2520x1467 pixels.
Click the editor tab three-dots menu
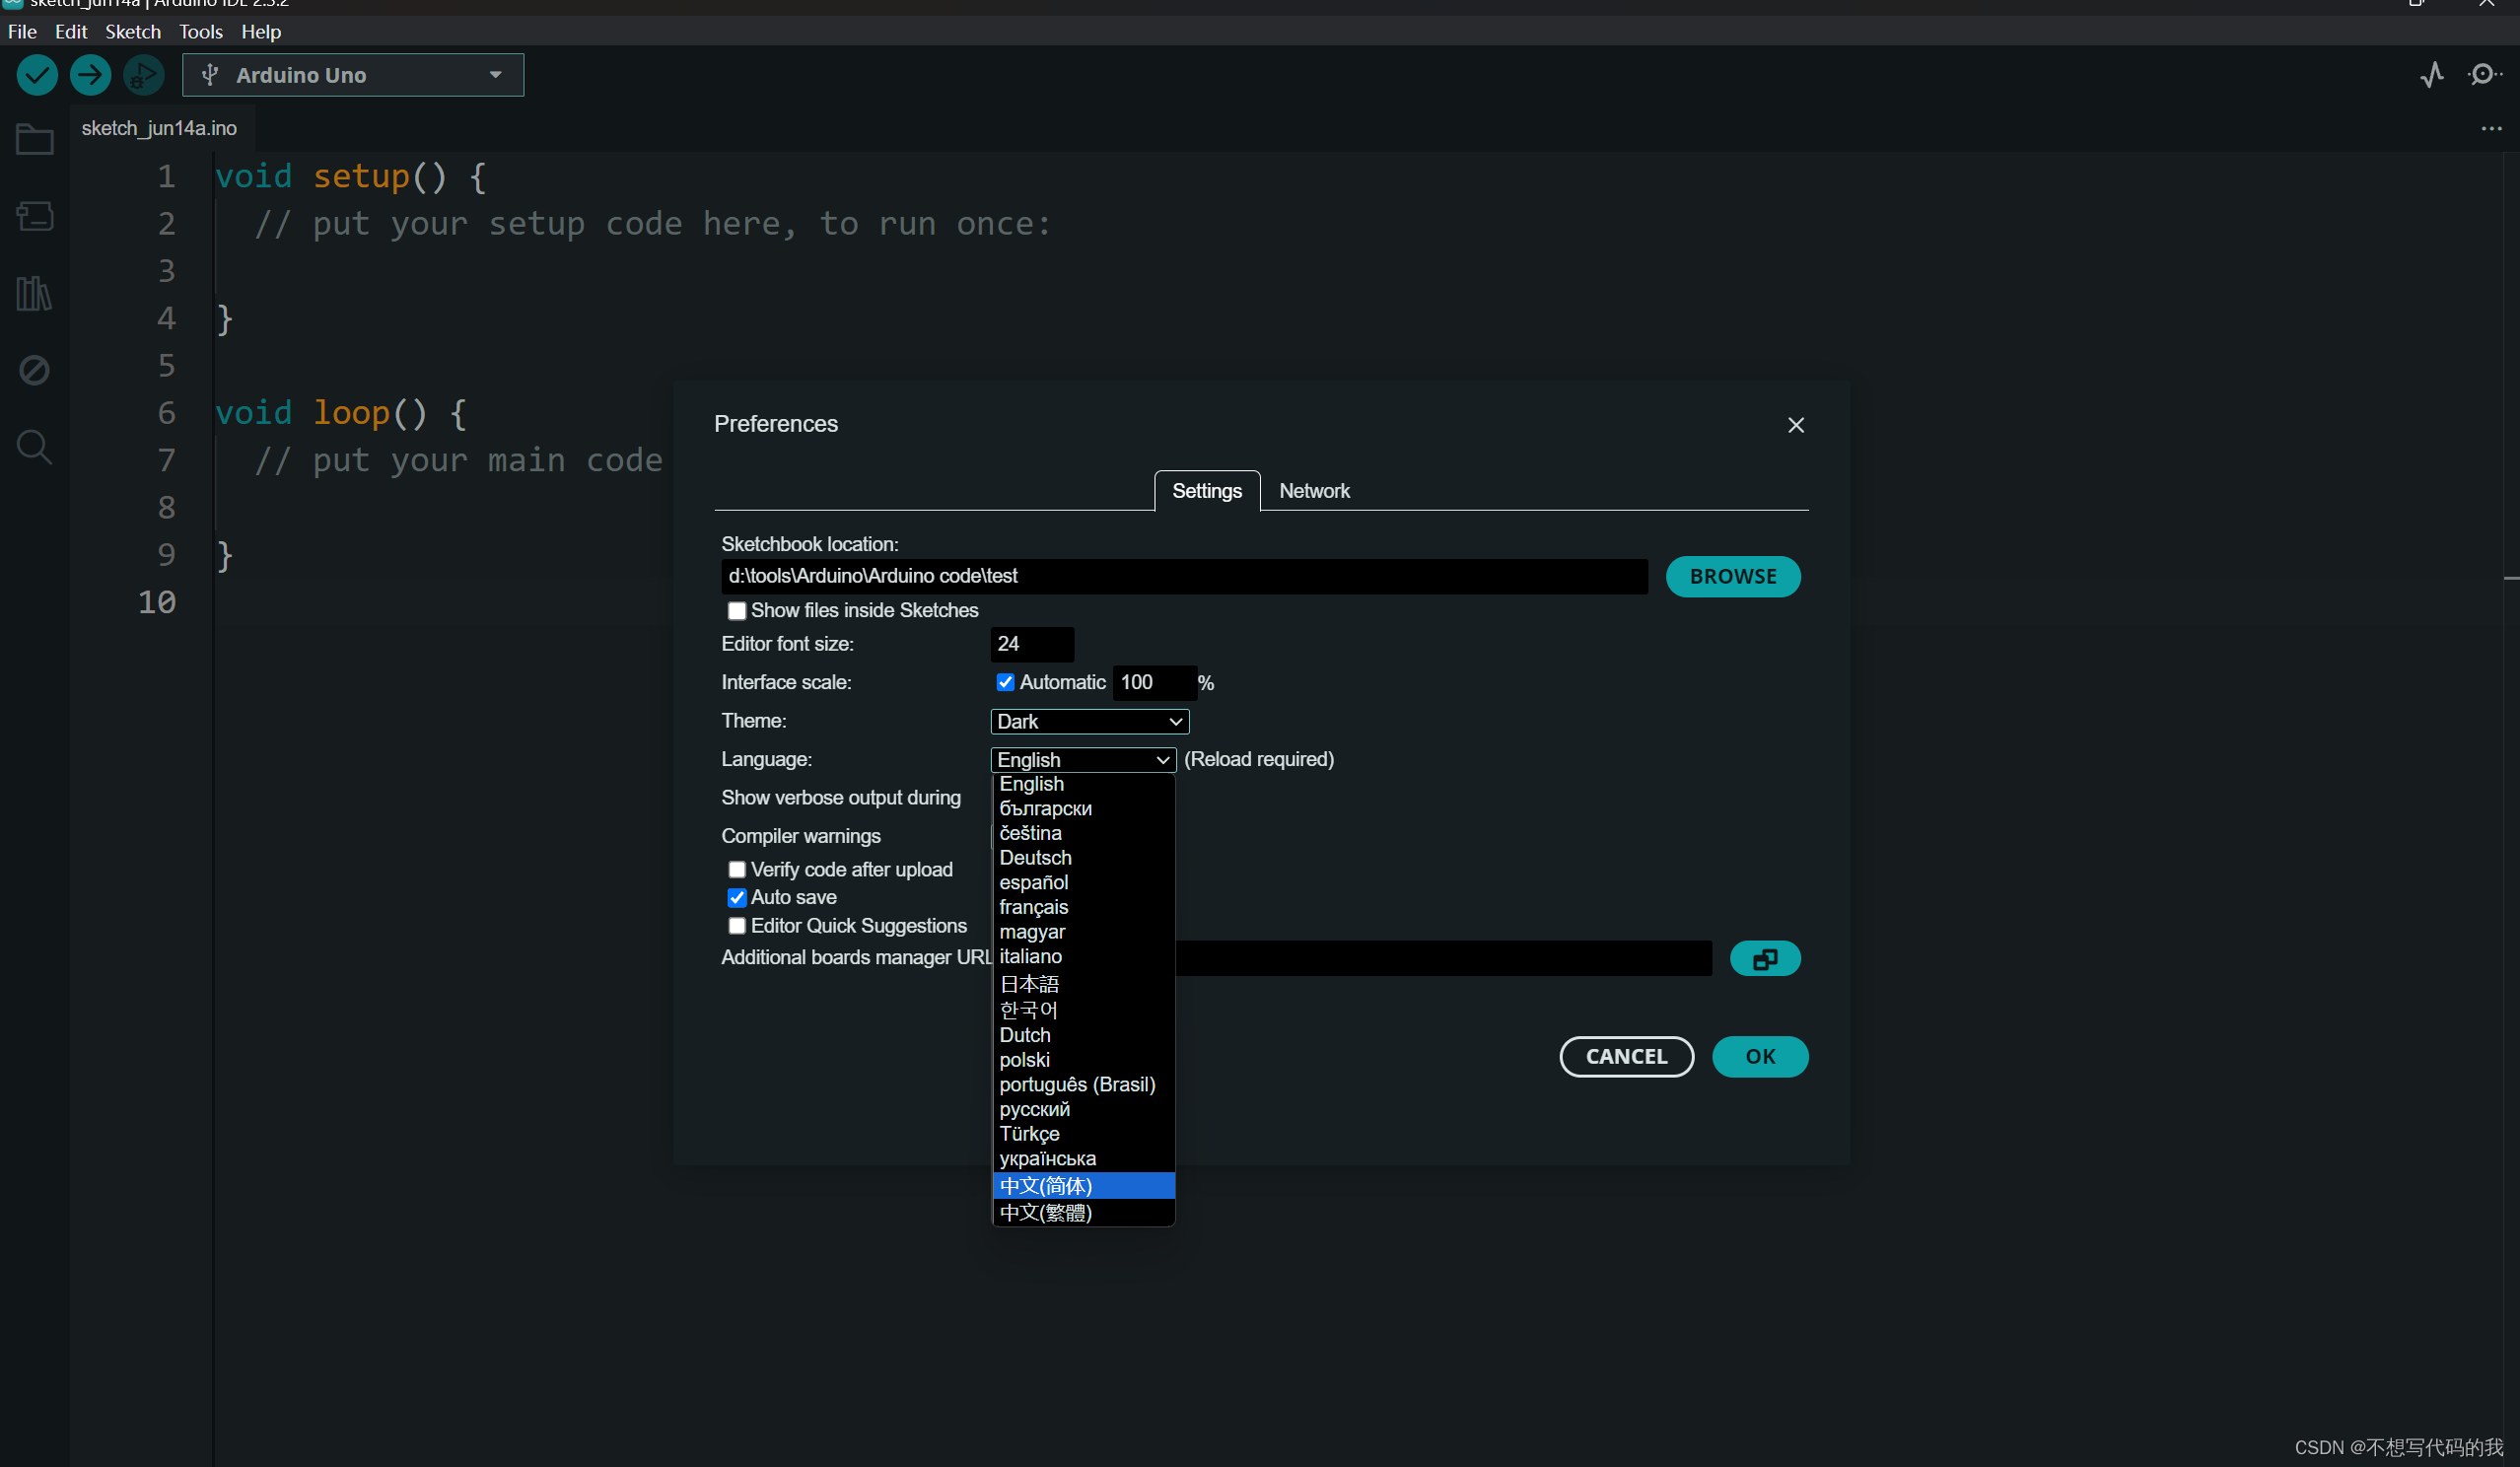pyautogui.click(x=2491, y=129)
